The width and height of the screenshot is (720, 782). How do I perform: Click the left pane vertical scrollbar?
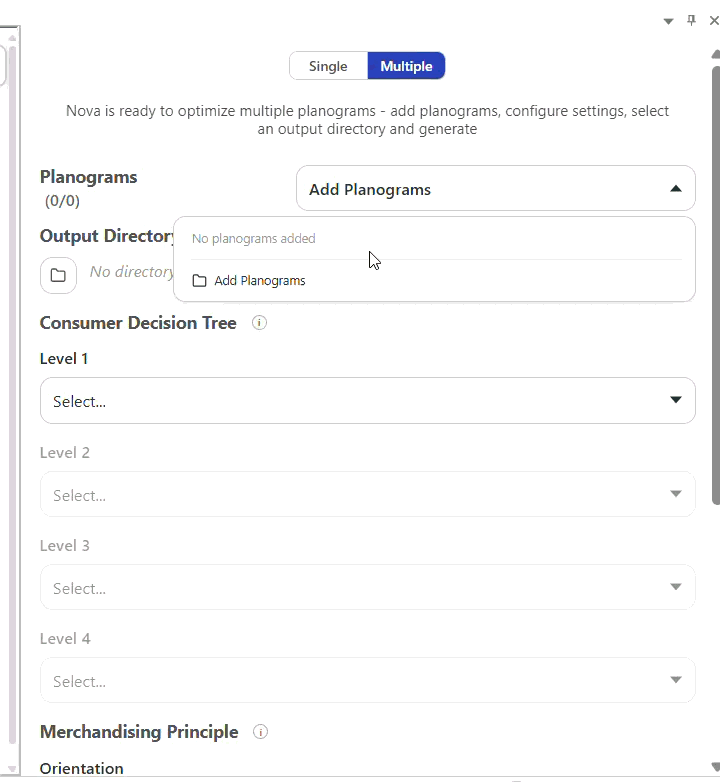[11, 400]
